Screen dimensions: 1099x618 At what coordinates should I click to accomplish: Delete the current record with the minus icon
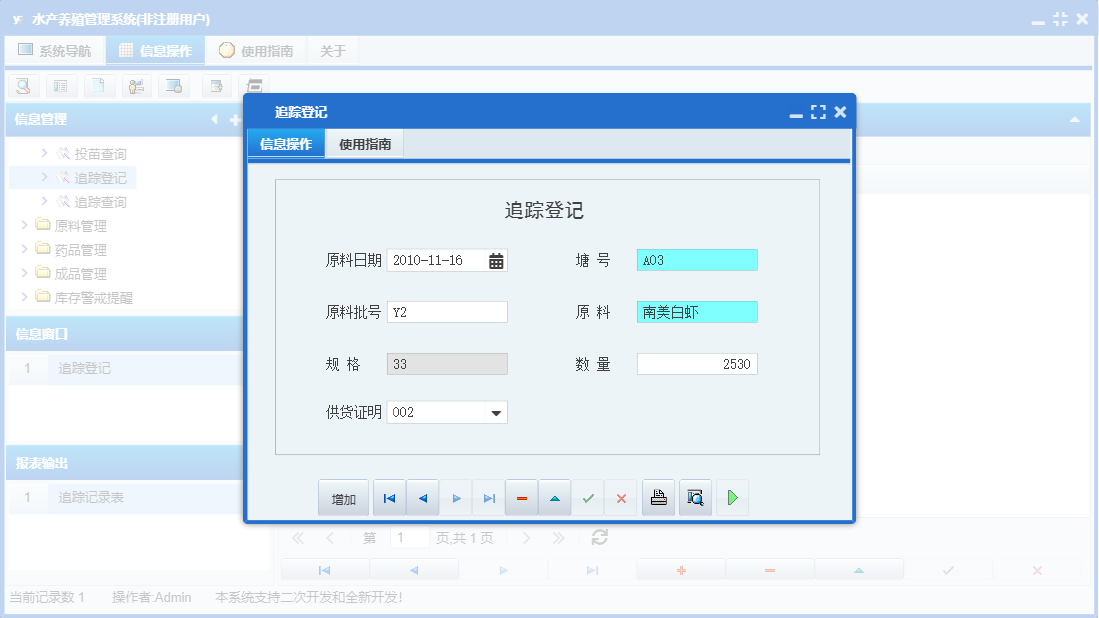[521, 497]
